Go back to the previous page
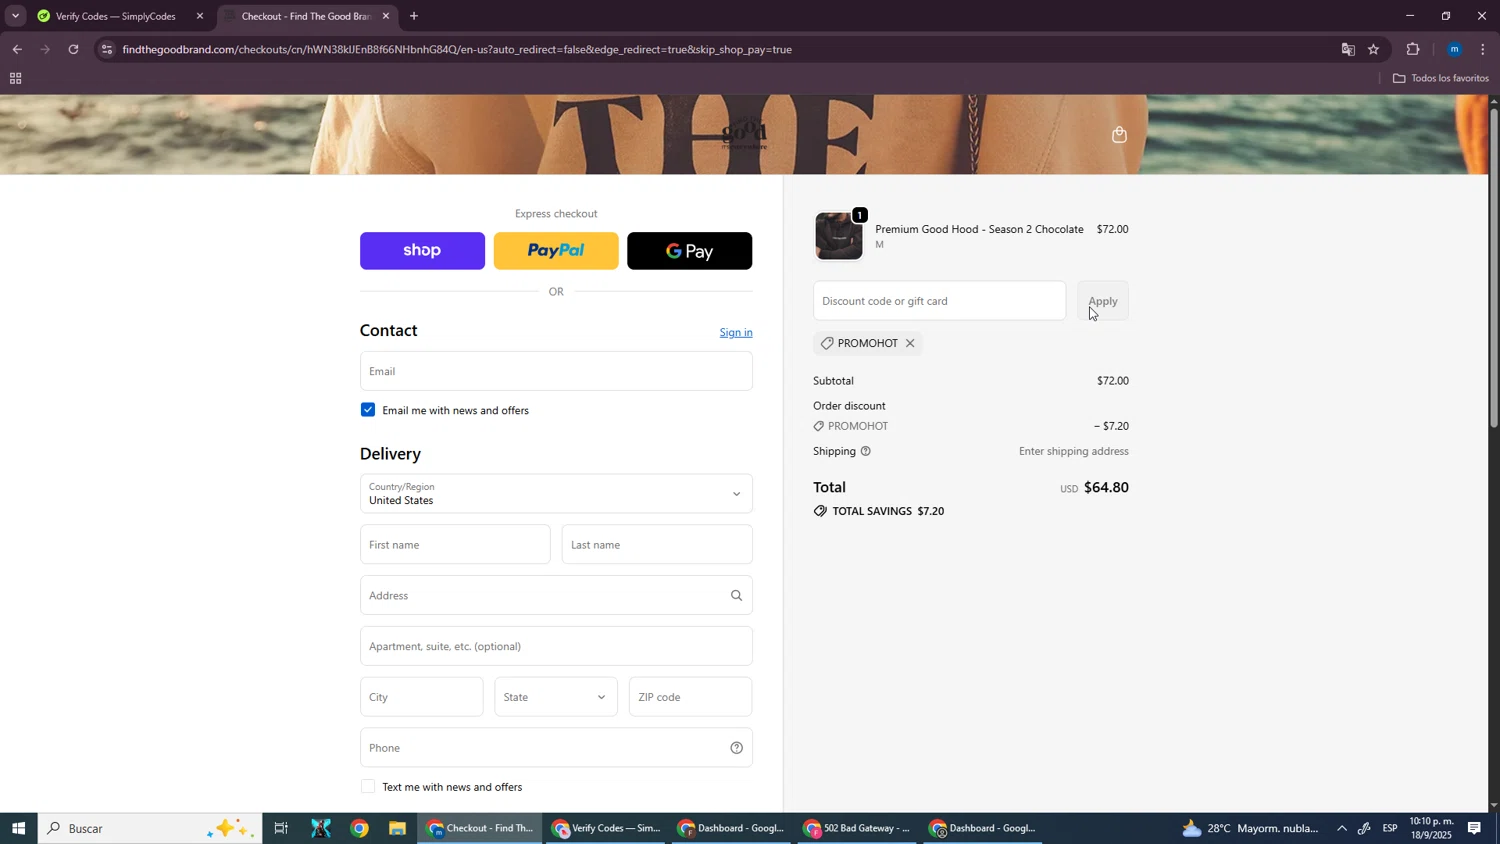This screenshot has width=1500, height=844. [16, 49]
